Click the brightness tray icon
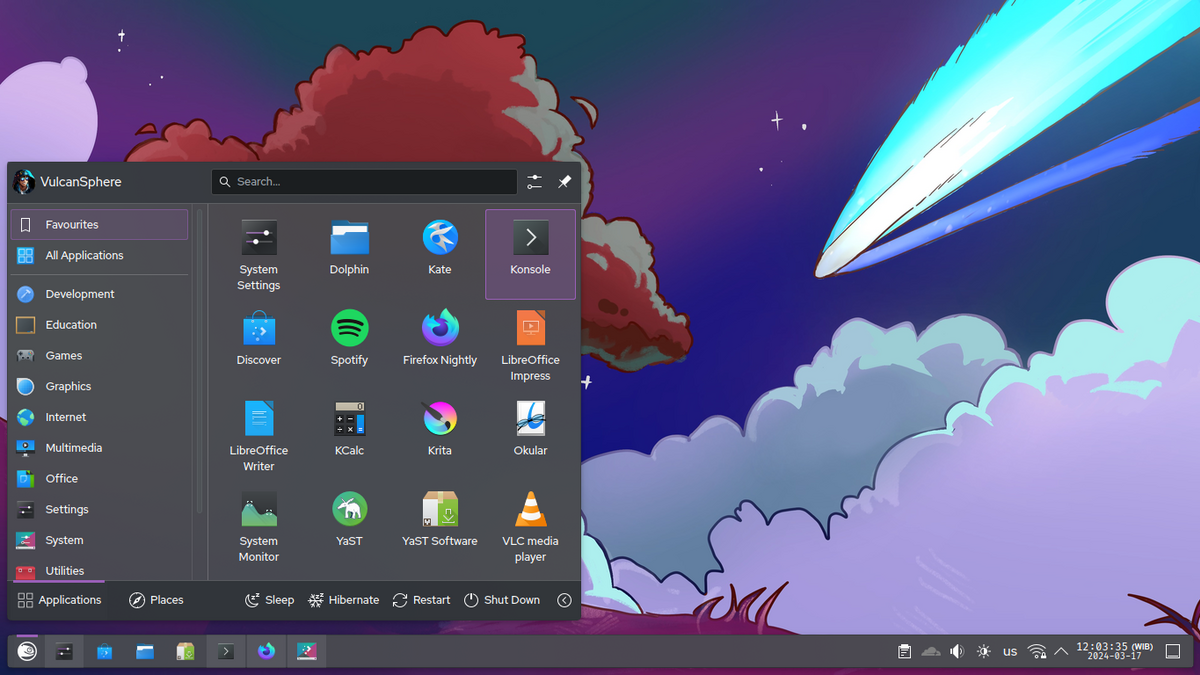 click(x=984, y=652)
